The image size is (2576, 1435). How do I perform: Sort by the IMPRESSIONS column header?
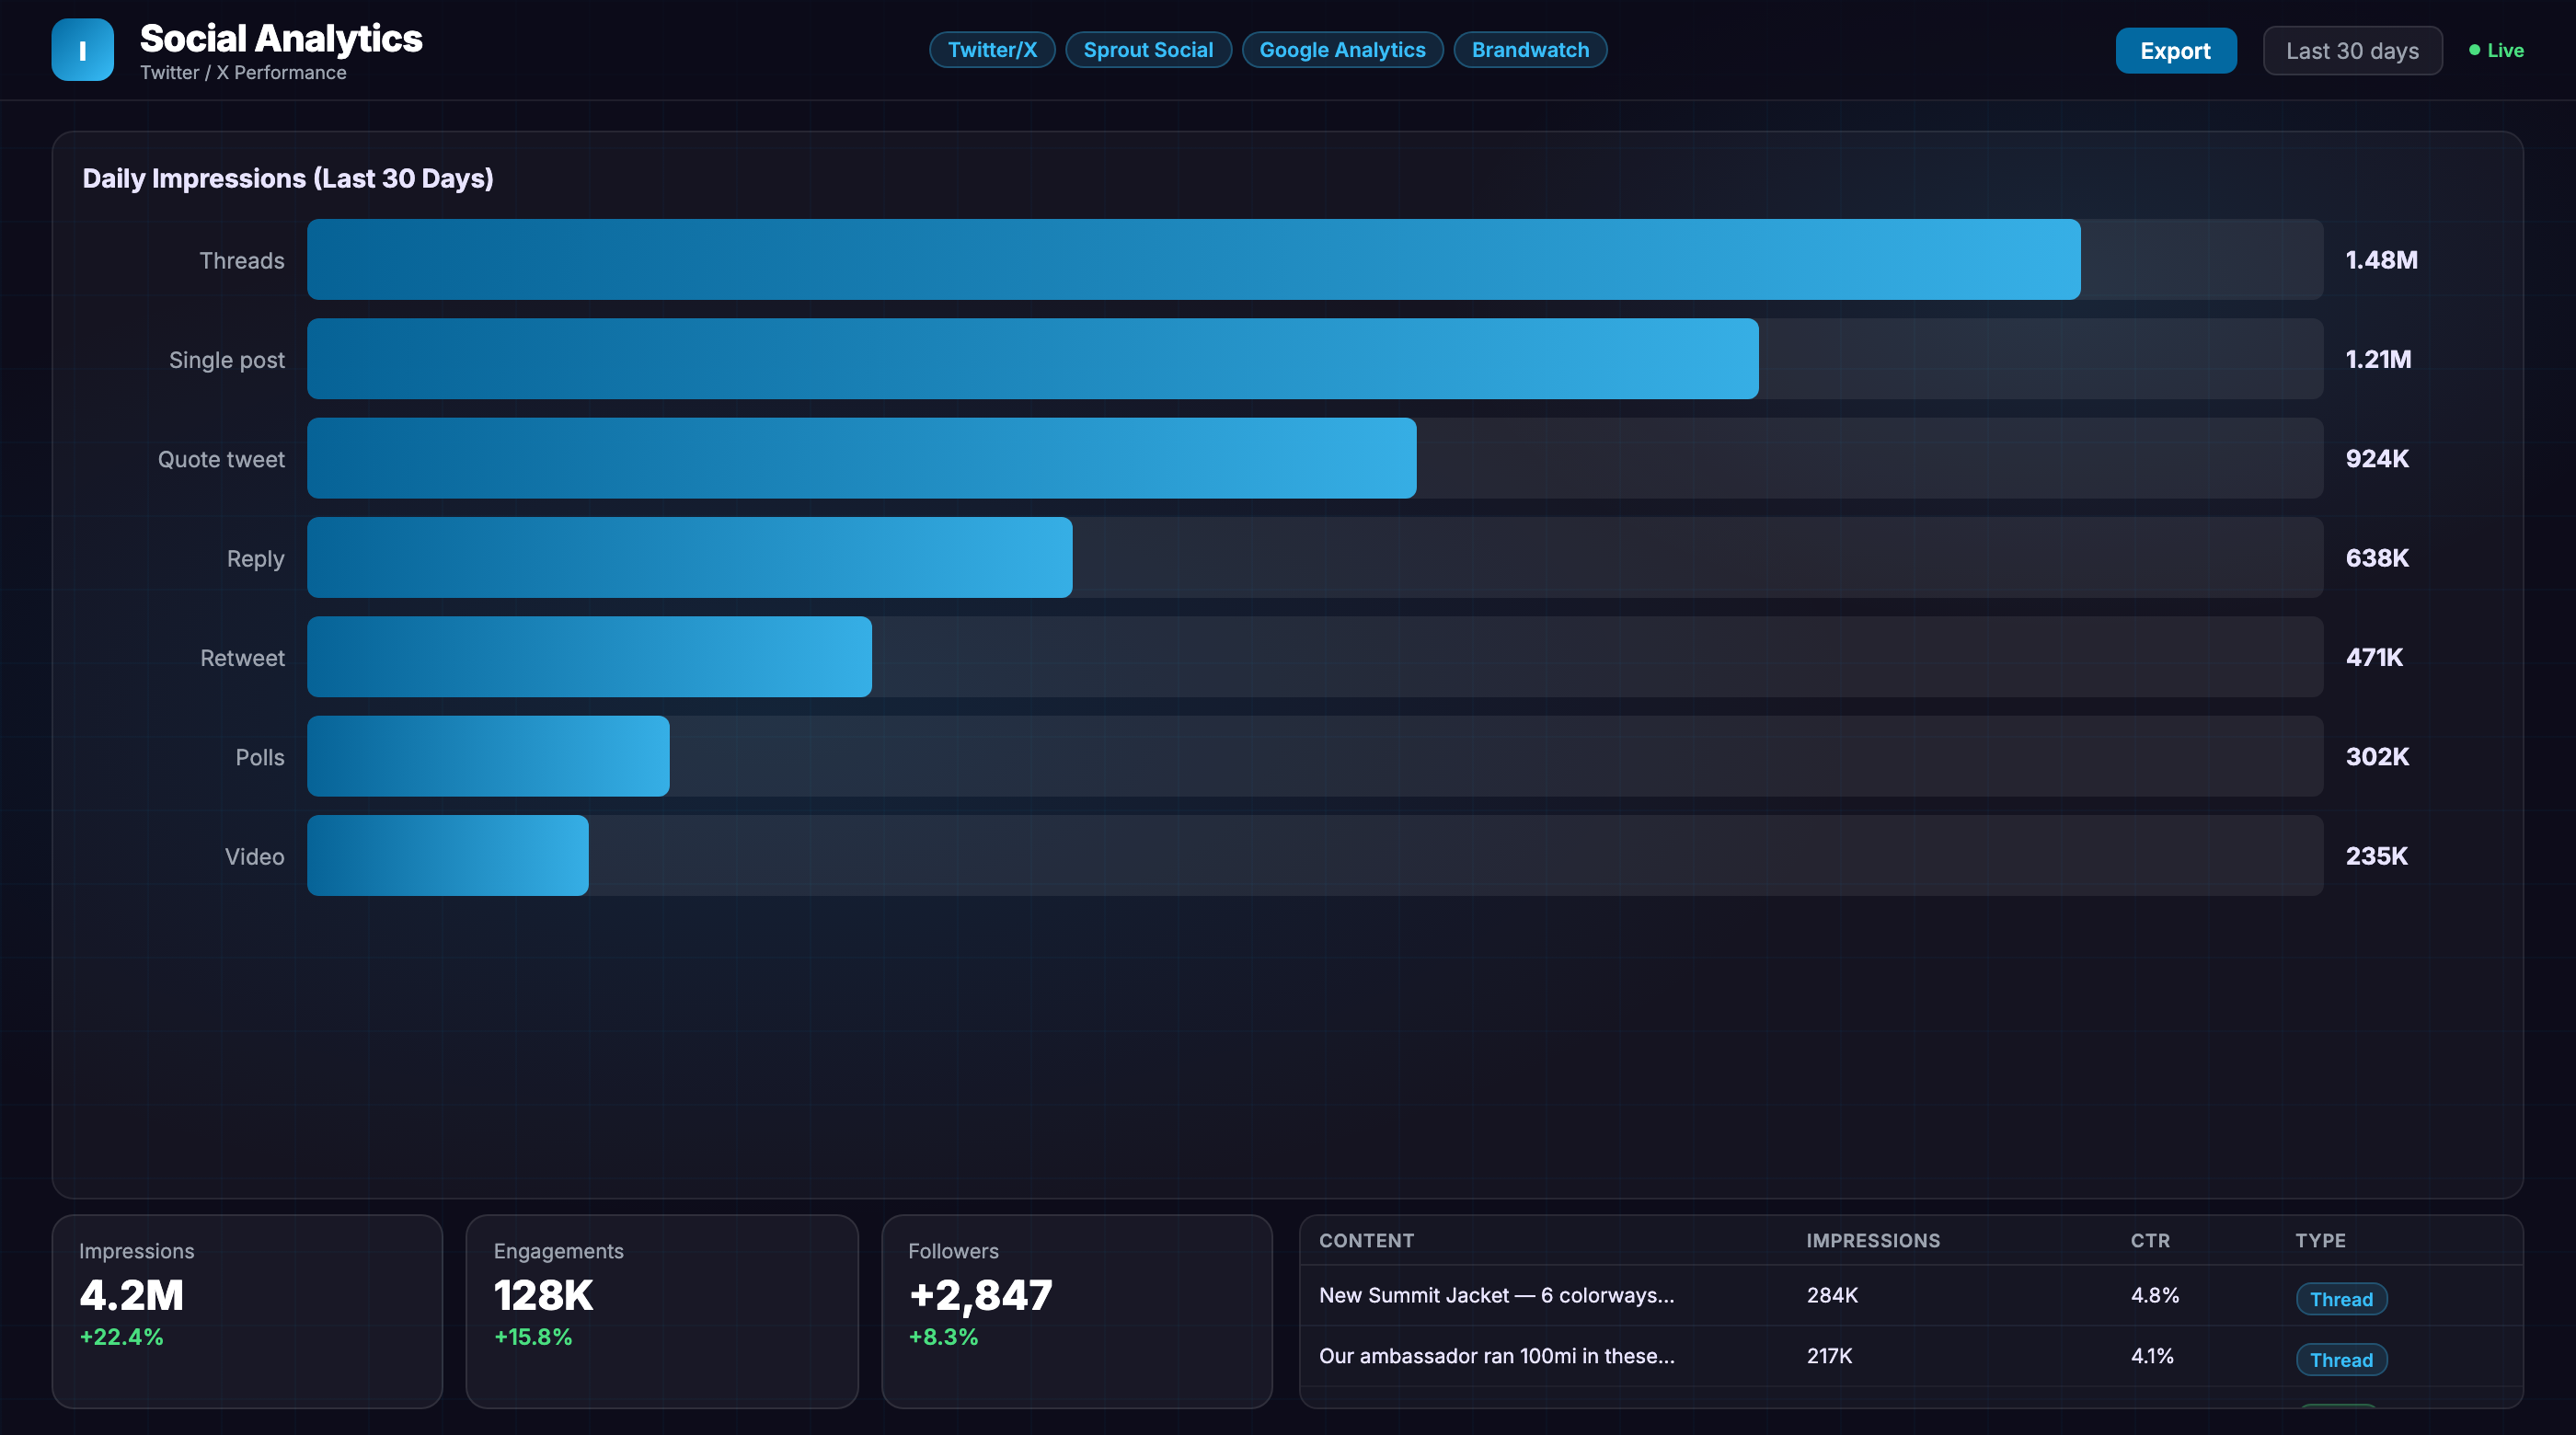coord(1873,1240)
